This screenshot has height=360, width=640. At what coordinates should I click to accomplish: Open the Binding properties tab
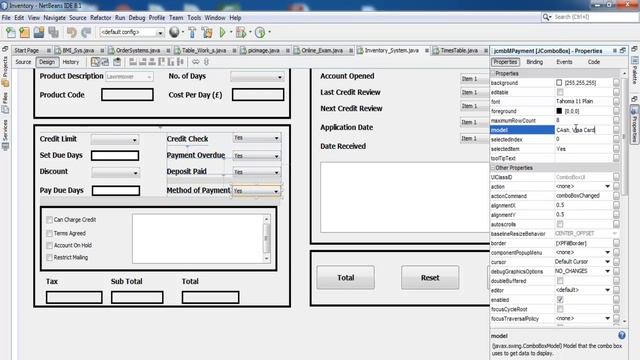[534, 62]
